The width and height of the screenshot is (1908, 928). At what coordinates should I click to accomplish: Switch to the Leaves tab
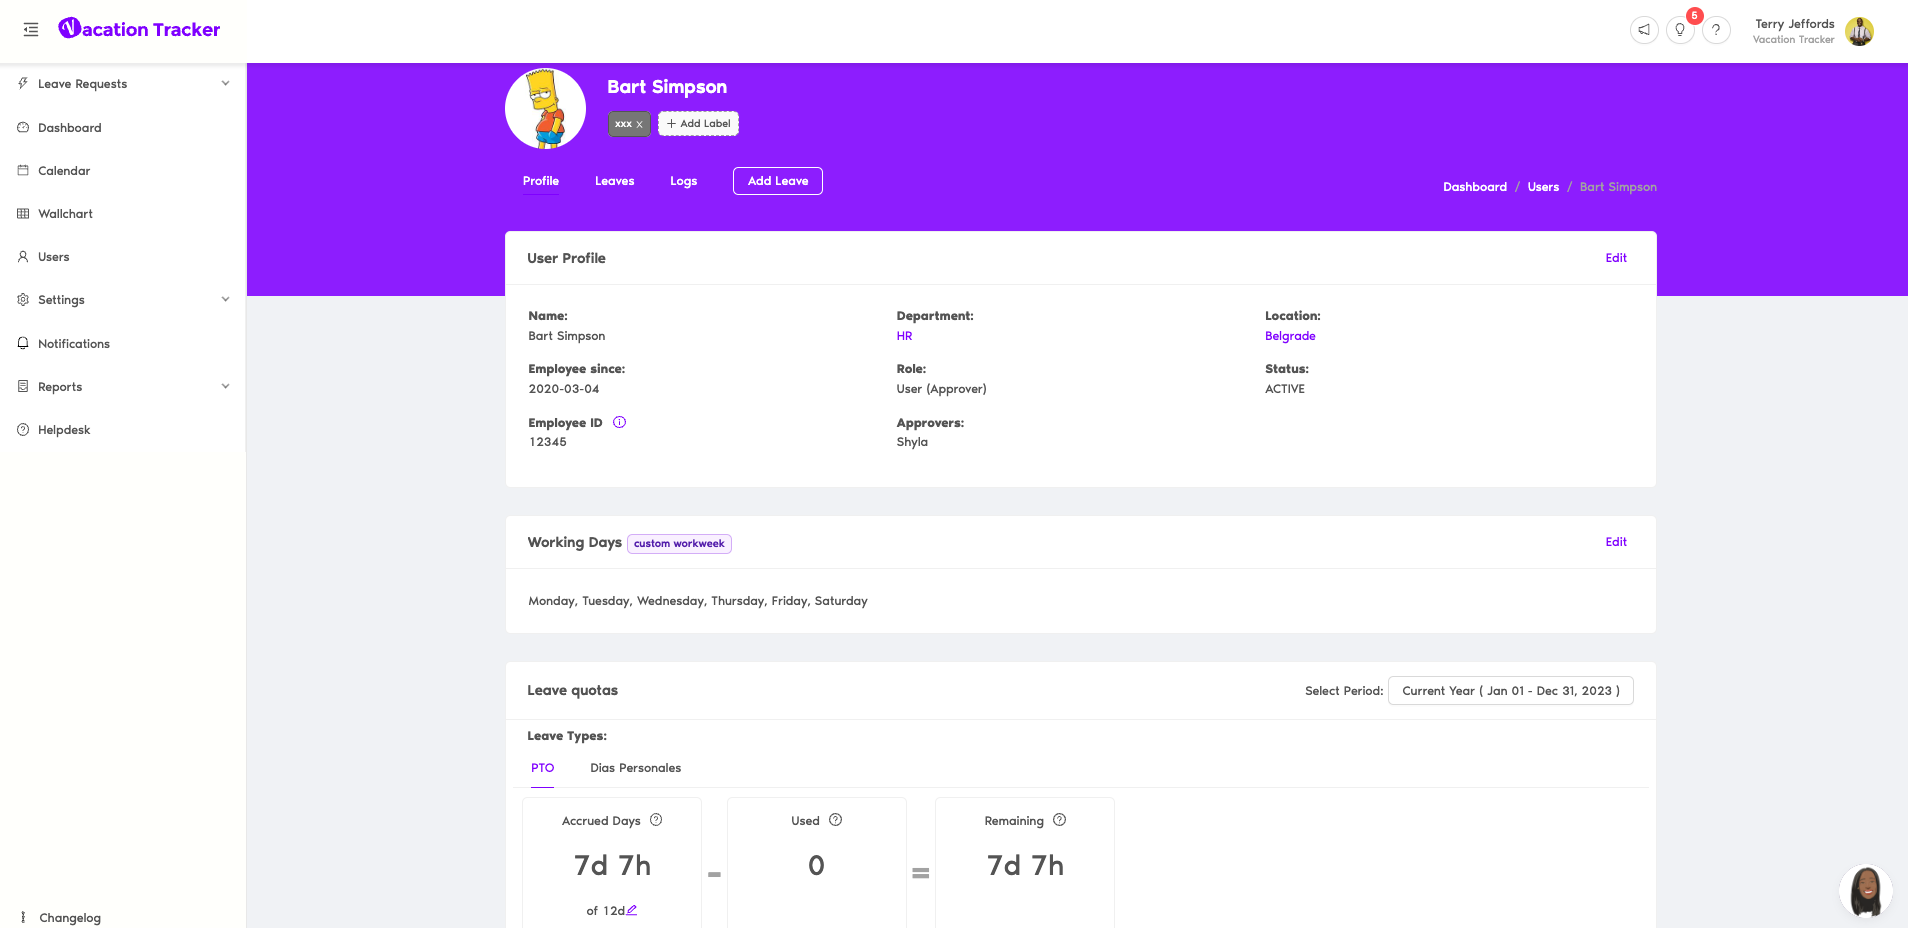pyautogui.click(x=614, y=181)
